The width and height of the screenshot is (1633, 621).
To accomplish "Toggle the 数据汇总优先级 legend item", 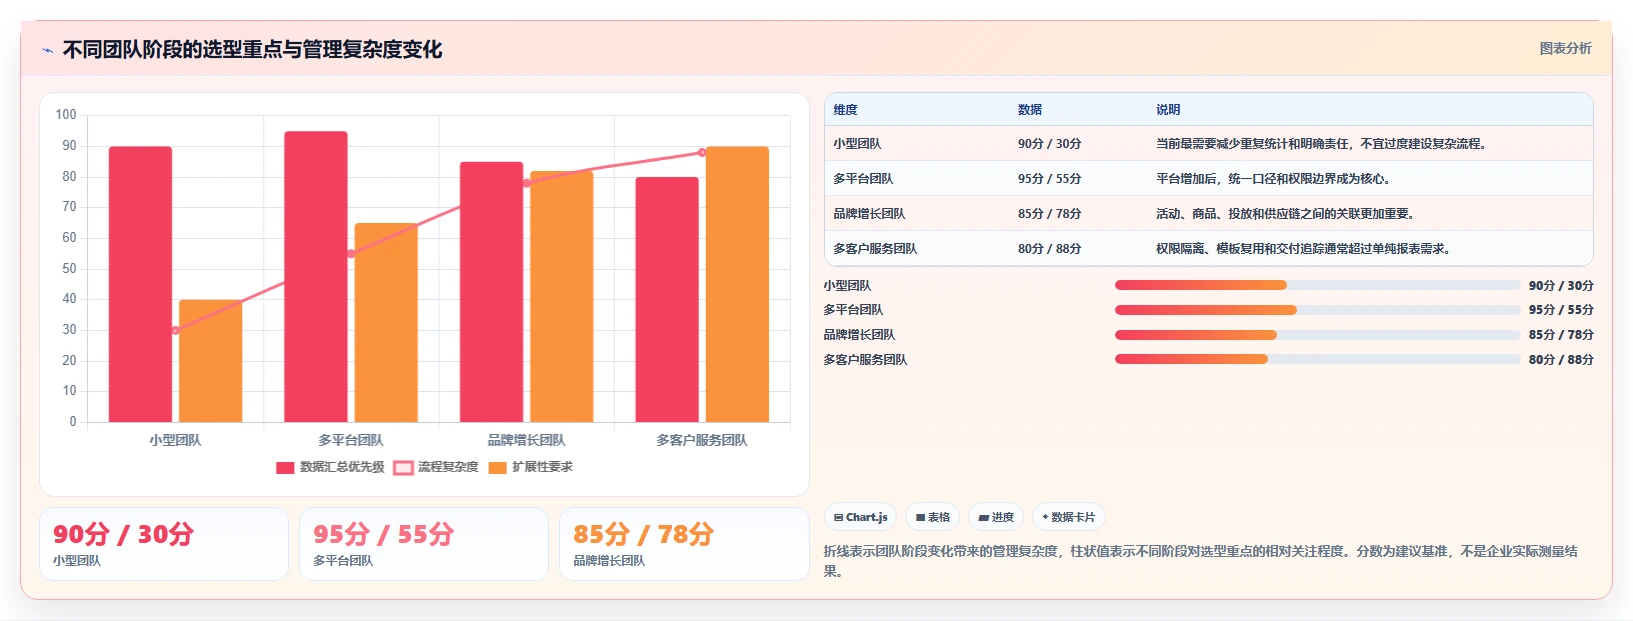I will (330, 467).
